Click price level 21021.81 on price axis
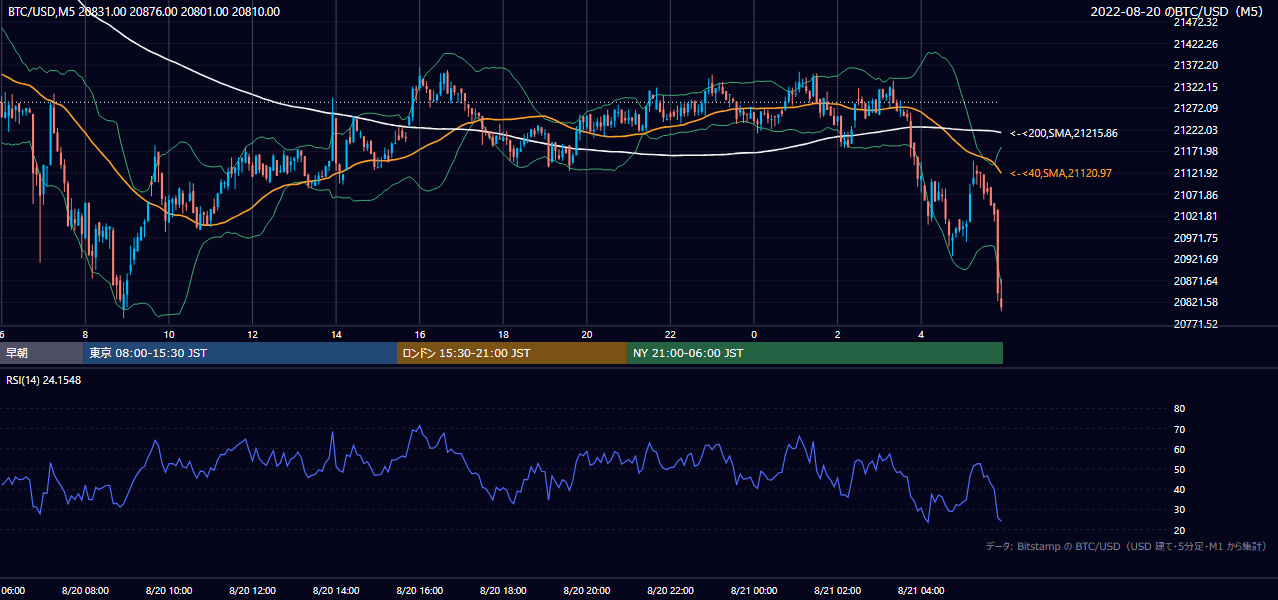Screen dimensions: 1278x600 (x=1195, y=216)
